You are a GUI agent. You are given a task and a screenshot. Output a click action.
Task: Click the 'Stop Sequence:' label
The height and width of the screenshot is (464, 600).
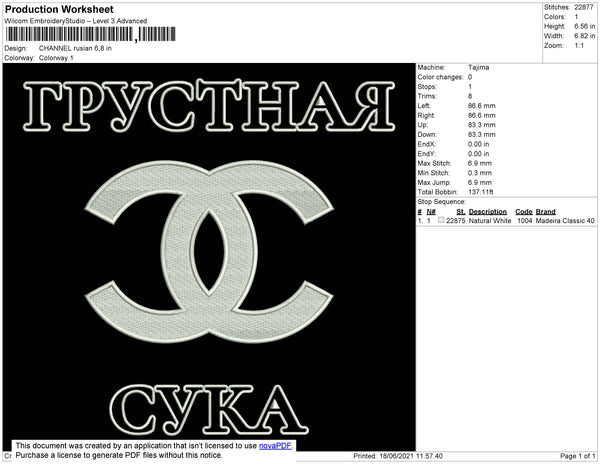[x=442, y=202]
